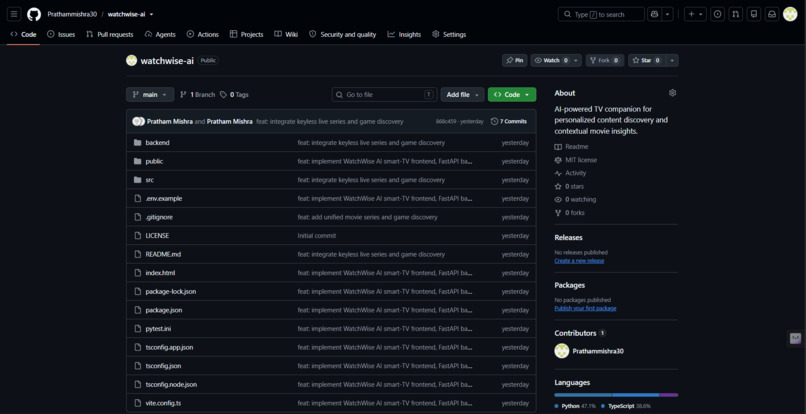Click the backend folder icon
Image resolution: width=806 pixels, height=414 pixels.
pos(137,142)
